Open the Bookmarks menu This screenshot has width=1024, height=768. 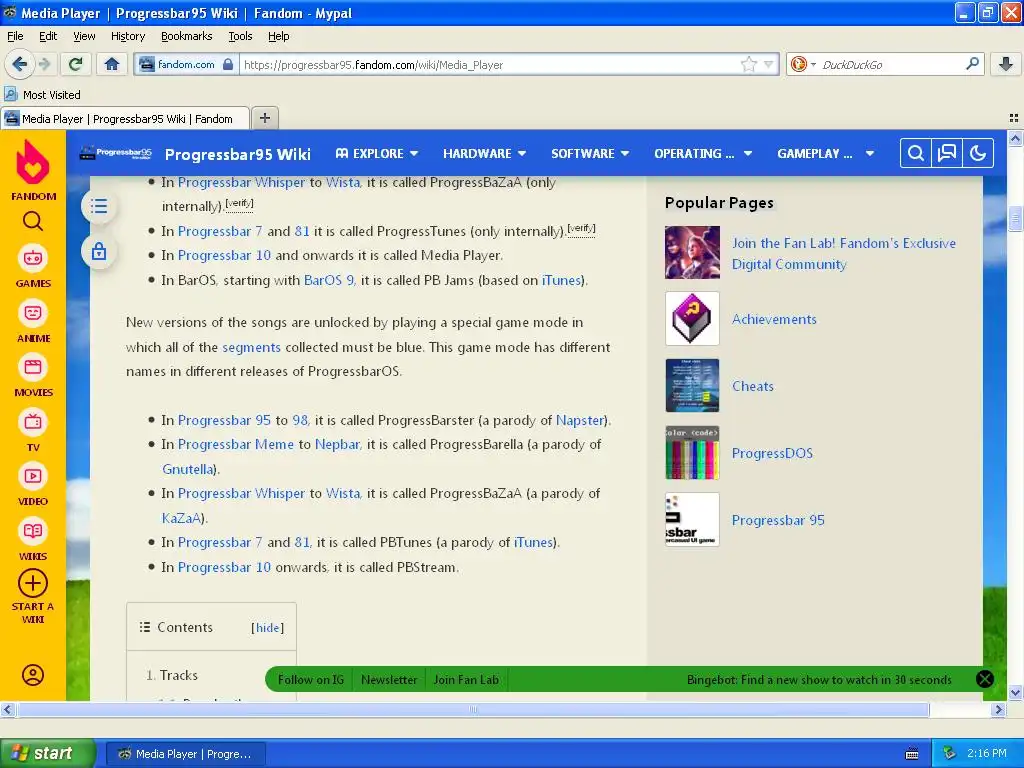(186, 37)
